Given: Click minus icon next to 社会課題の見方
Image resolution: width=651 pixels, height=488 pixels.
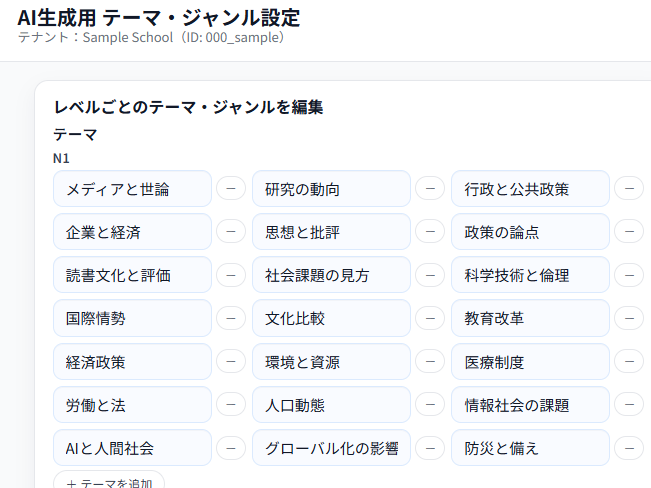Looking at the screenshot, I should pyautogui.click(x=430, y=275).
